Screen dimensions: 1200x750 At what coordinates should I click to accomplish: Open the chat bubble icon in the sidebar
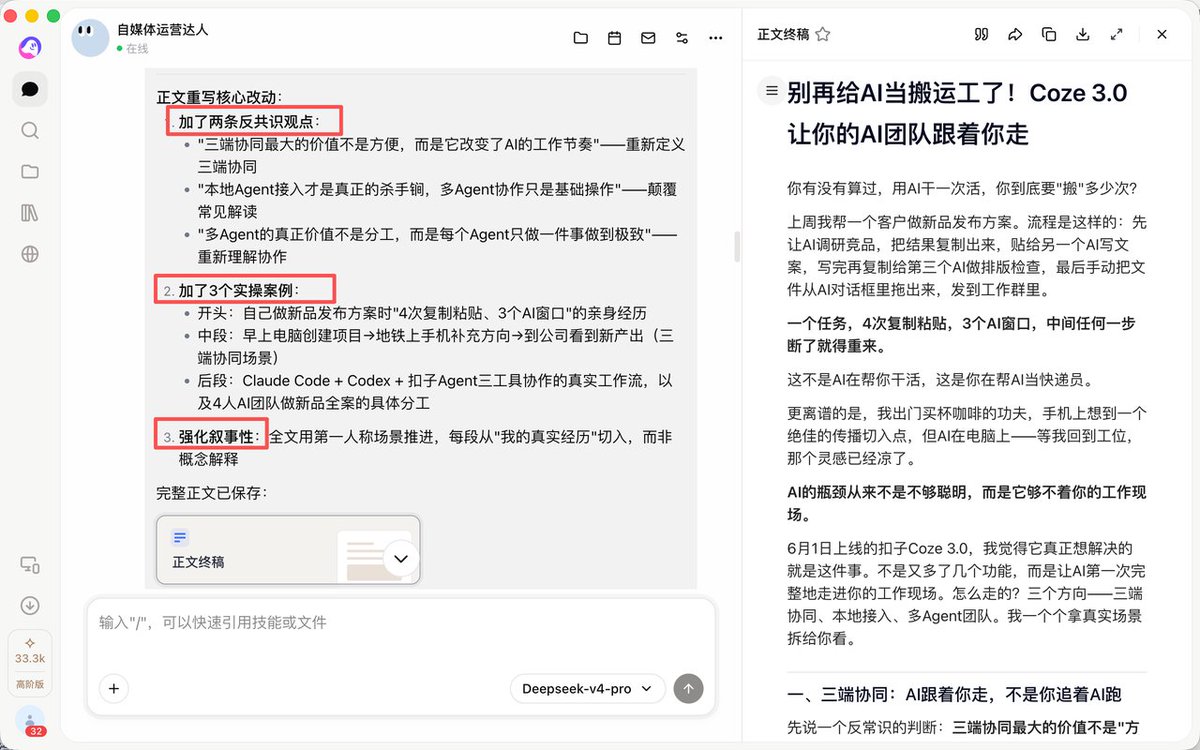[30, 89]
